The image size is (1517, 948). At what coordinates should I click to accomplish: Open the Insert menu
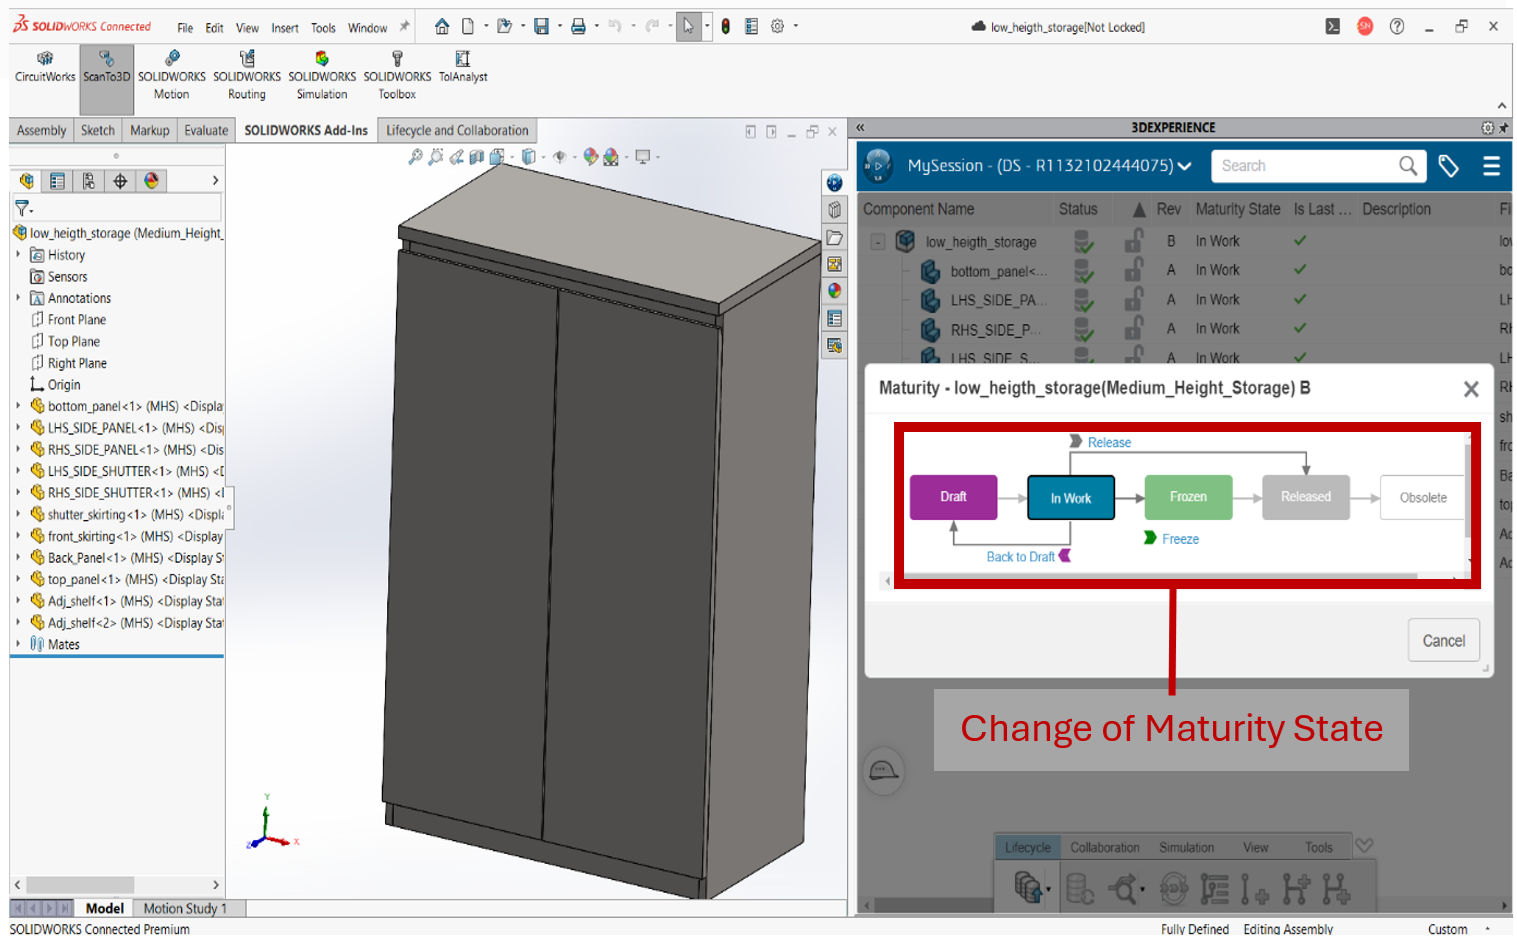pyautogui.click(x=284, y=28)
